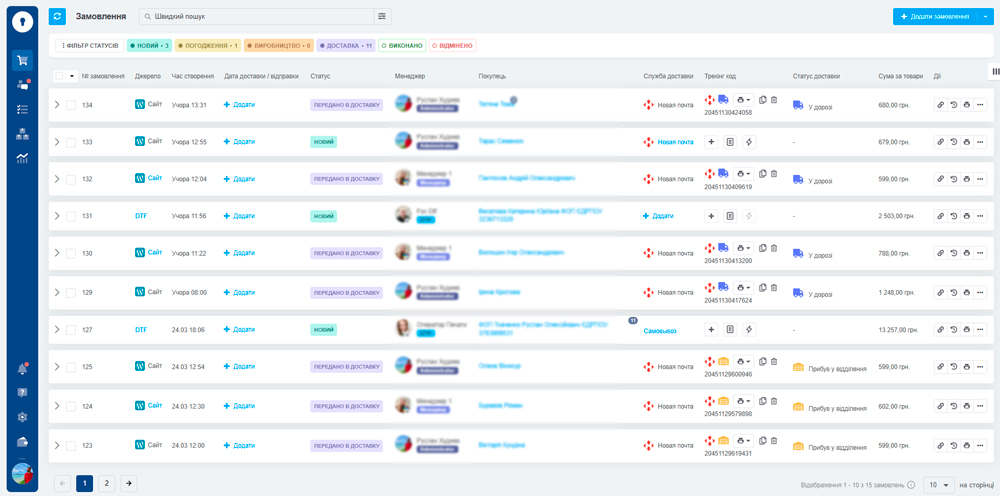
Task: Click Додати замовлення button
Action: (935, 17)
